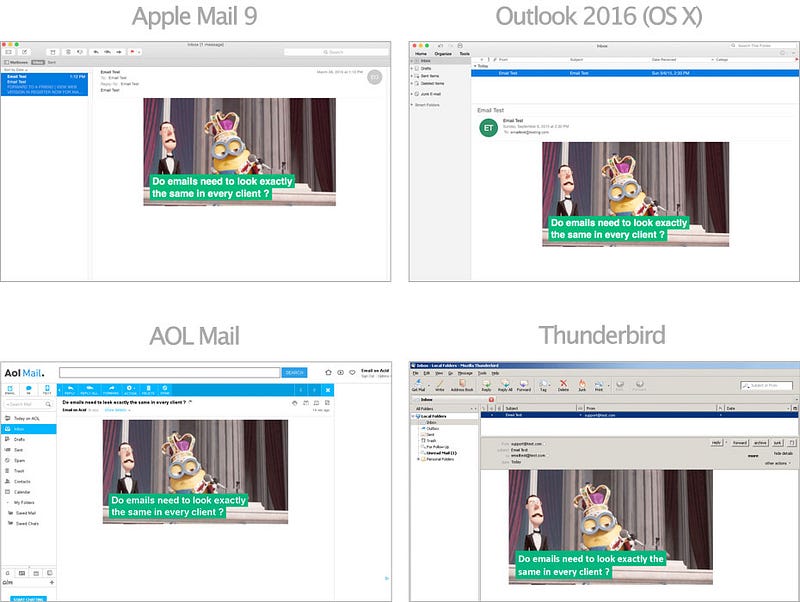Open the Help menu in Thunderbird
This screenshot has height=602, width=800.
point(495,373)
